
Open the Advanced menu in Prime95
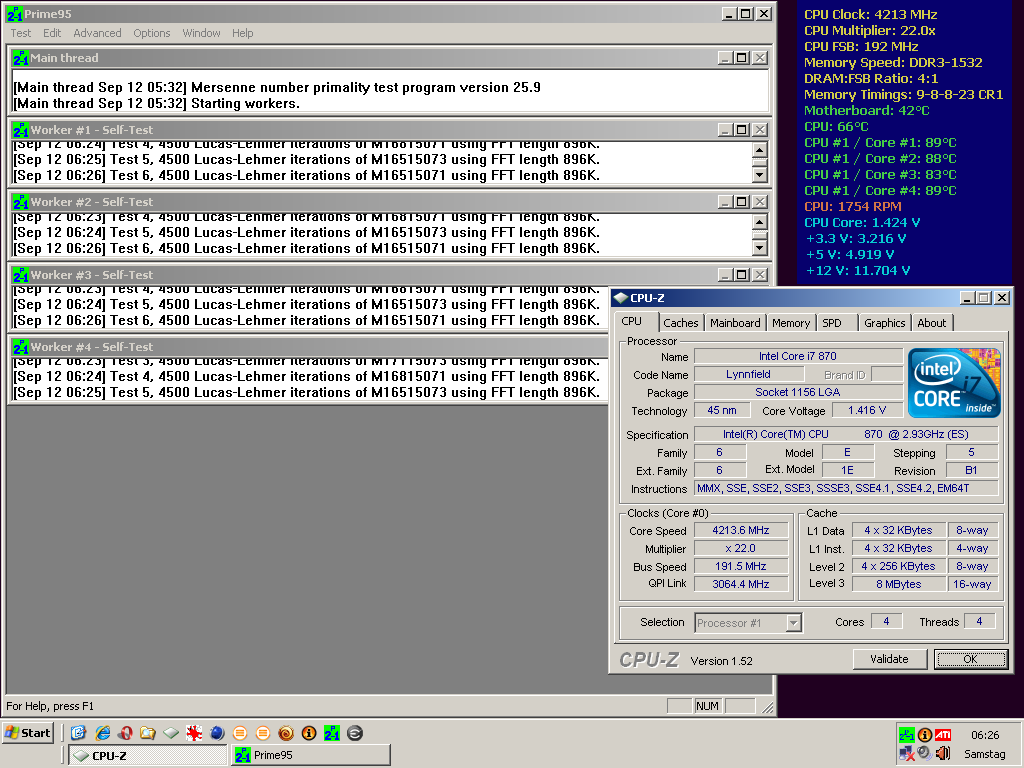[x=97, y=33]
